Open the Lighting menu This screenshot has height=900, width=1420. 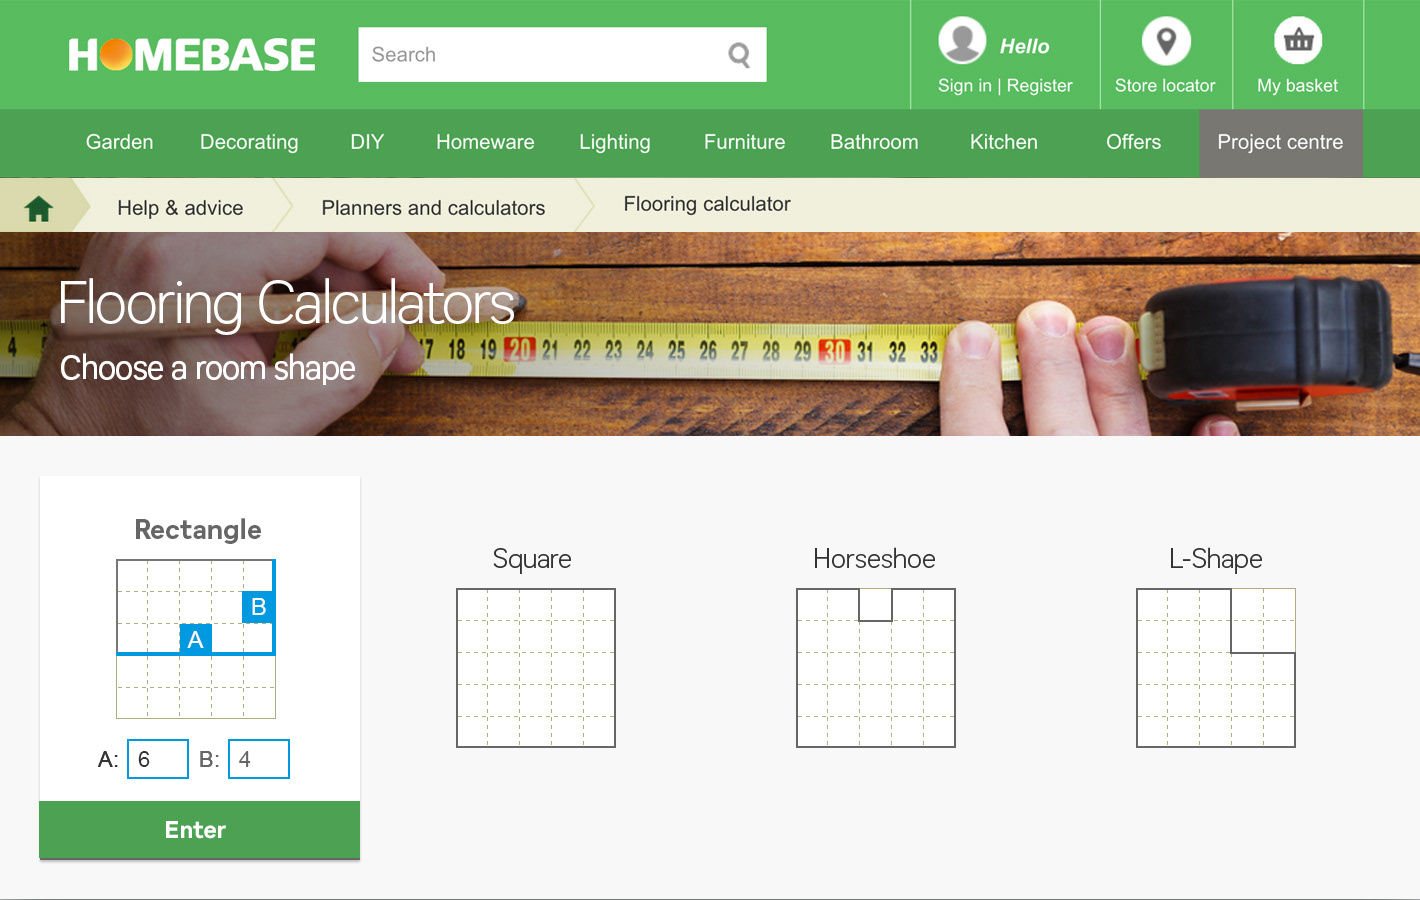pyautogui.click(x=615, y=142)
